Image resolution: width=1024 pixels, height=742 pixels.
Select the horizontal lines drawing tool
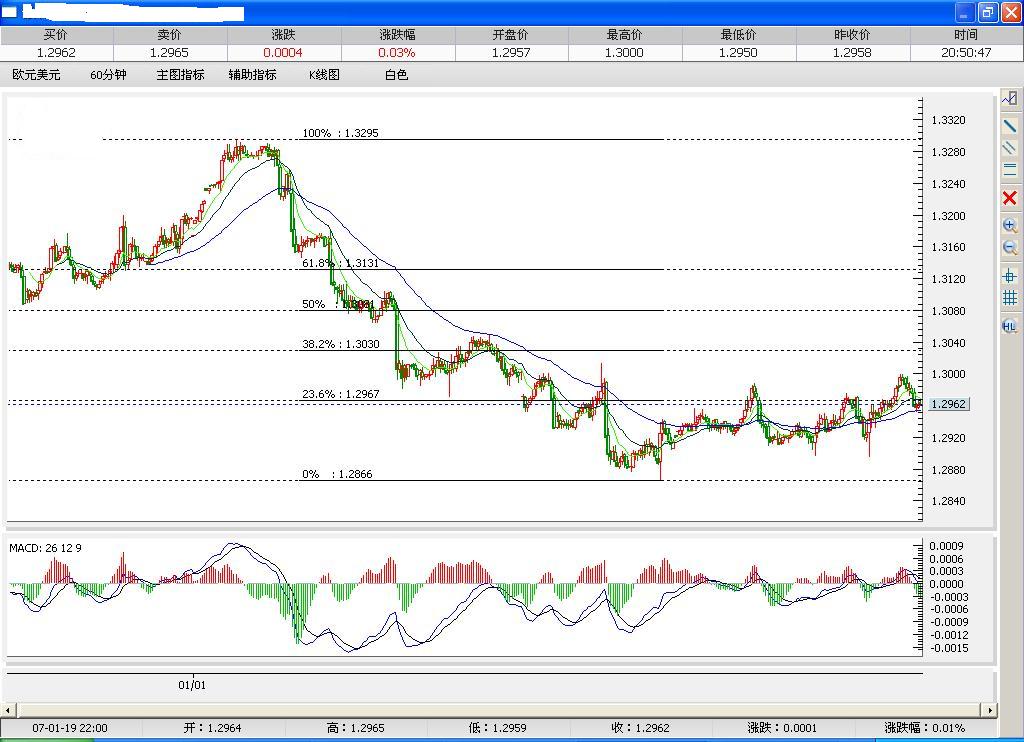coord(1009,169)
